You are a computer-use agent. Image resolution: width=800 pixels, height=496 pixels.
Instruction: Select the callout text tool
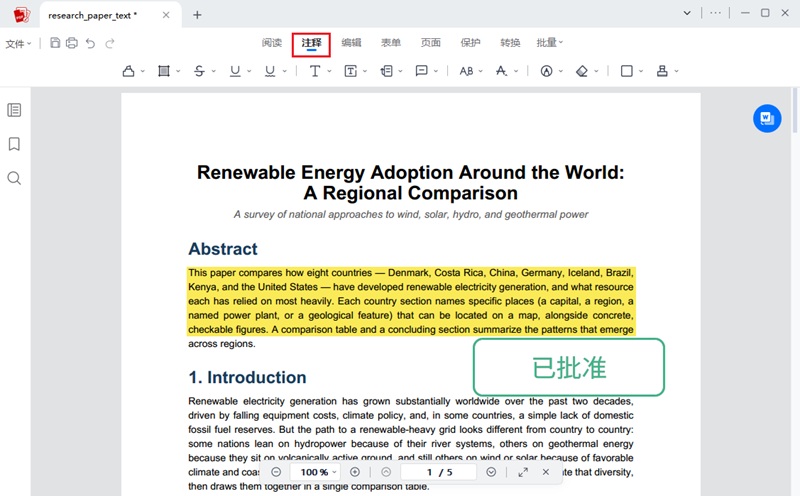(386, 71)
